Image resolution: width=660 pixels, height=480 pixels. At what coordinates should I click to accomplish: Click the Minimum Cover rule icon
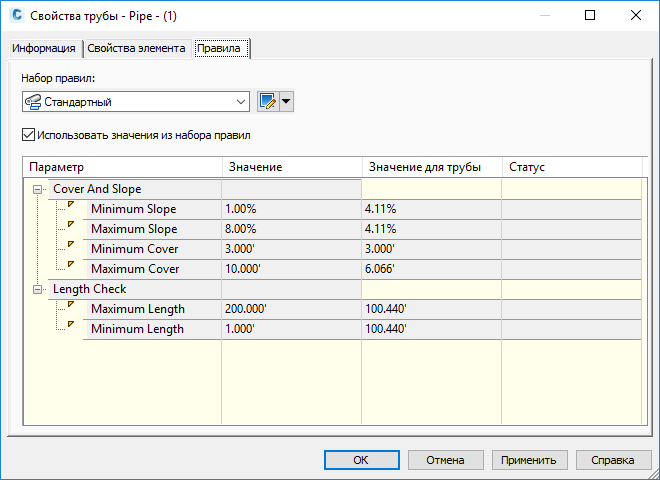(x=70, y=245)
